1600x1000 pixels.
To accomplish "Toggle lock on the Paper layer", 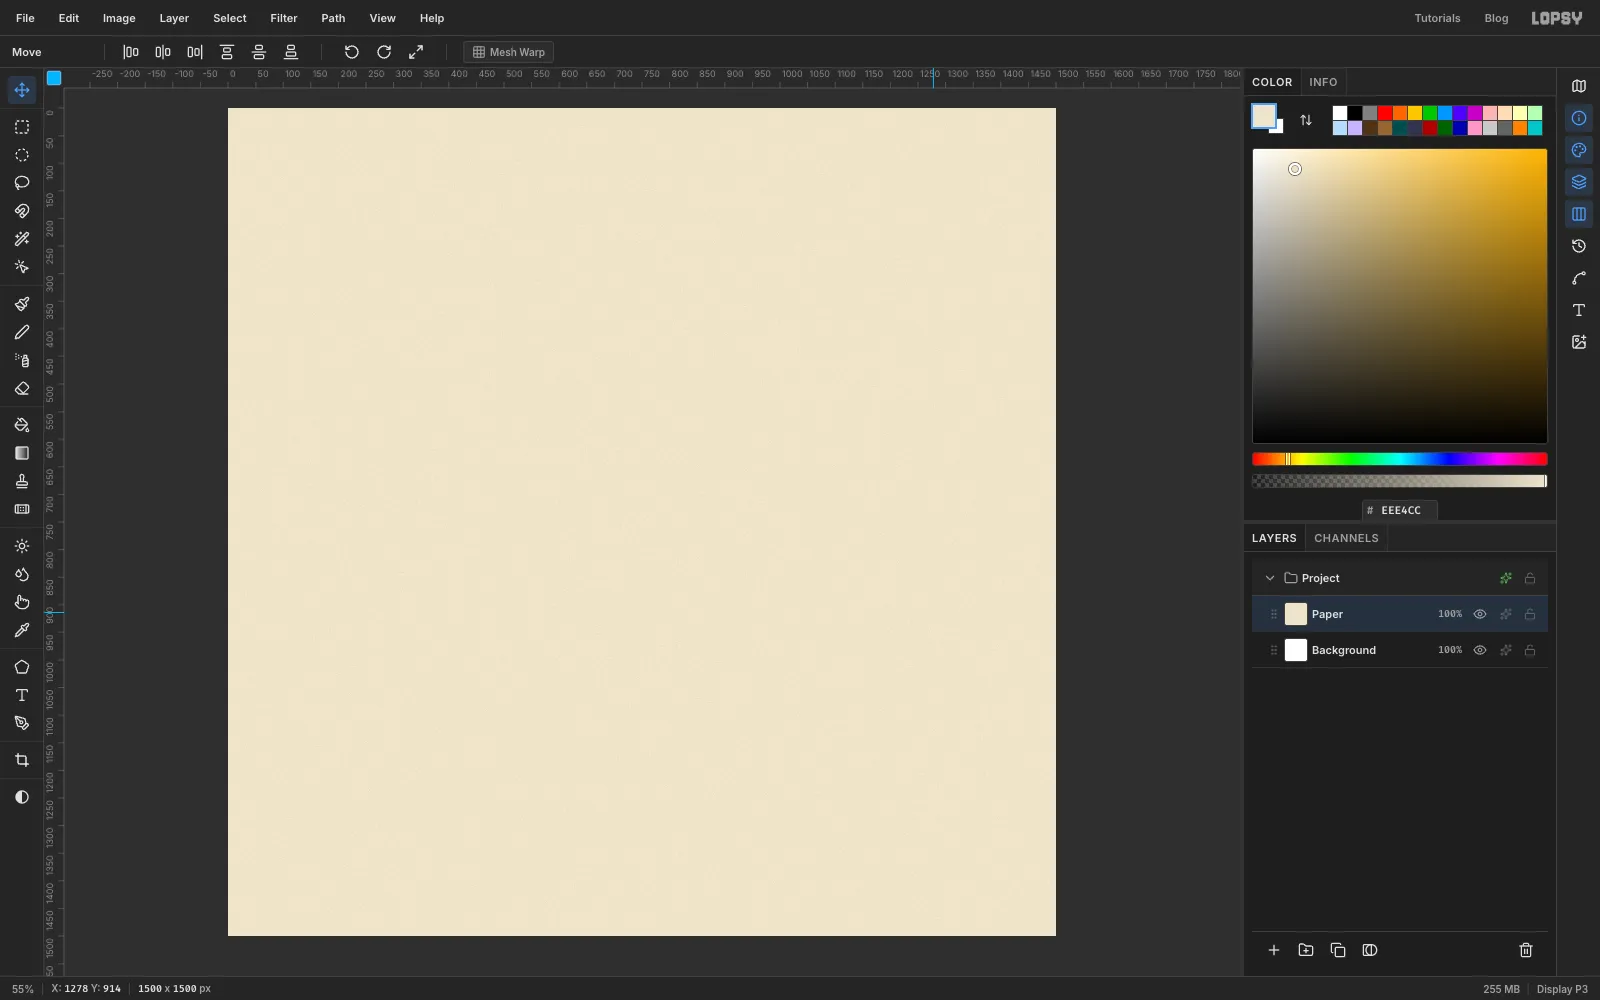I will tap(1530, 614).
